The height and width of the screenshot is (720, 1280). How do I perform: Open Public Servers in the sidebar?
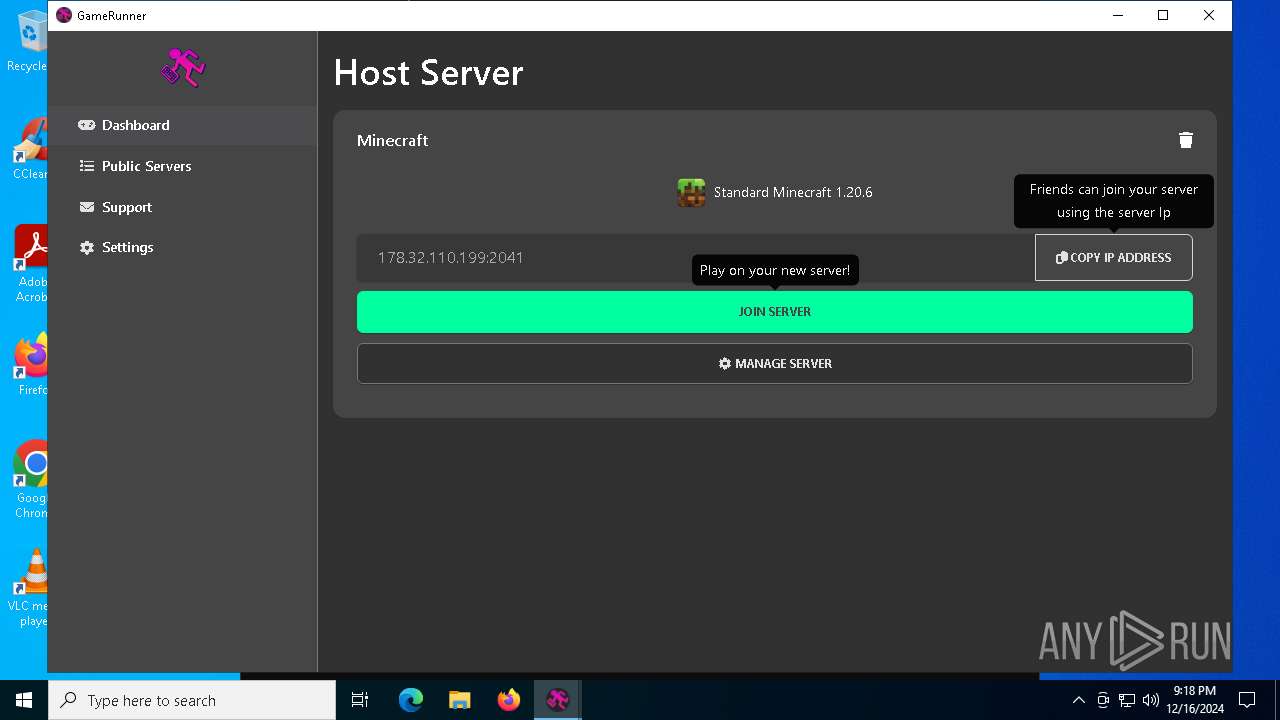182,166
